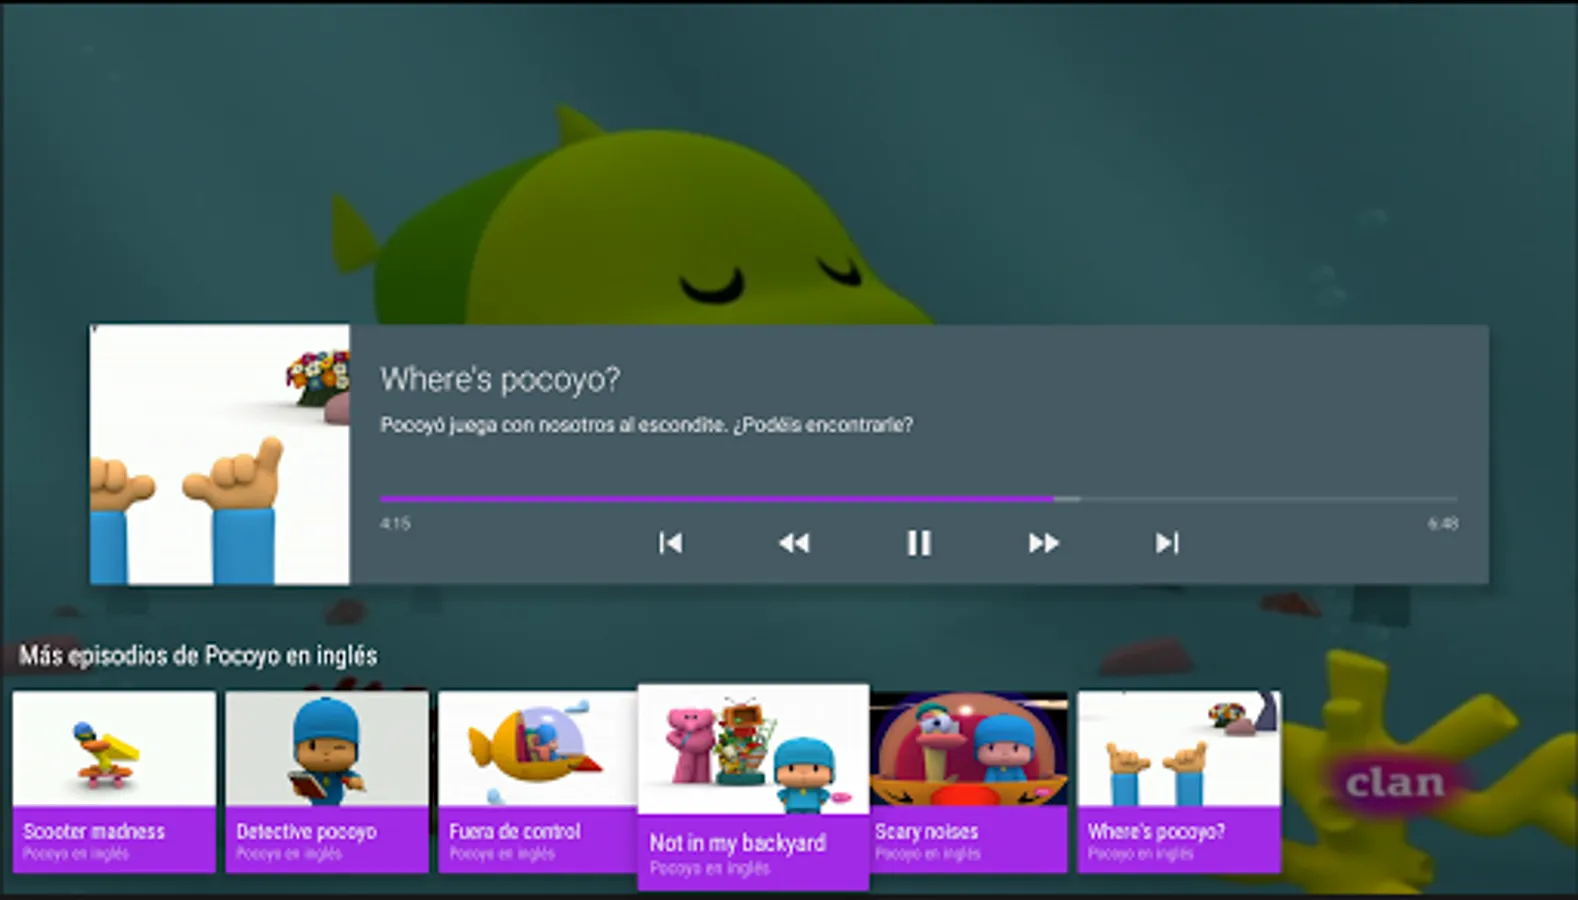Viewport: 1578px width, 900px height.
Task: Open the Scooter madness episode card
Action: [x=114, y=782]
